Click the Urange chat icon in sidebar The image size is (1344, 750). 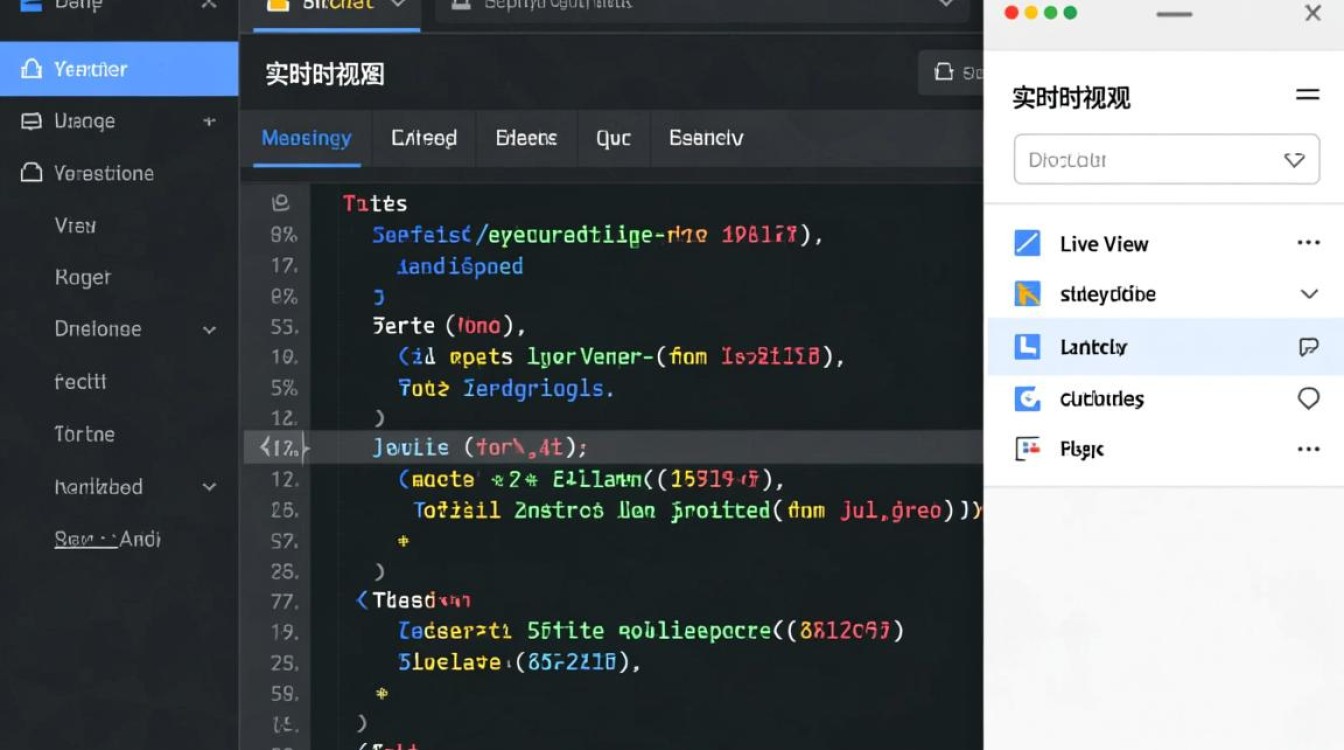coord(34,121)
